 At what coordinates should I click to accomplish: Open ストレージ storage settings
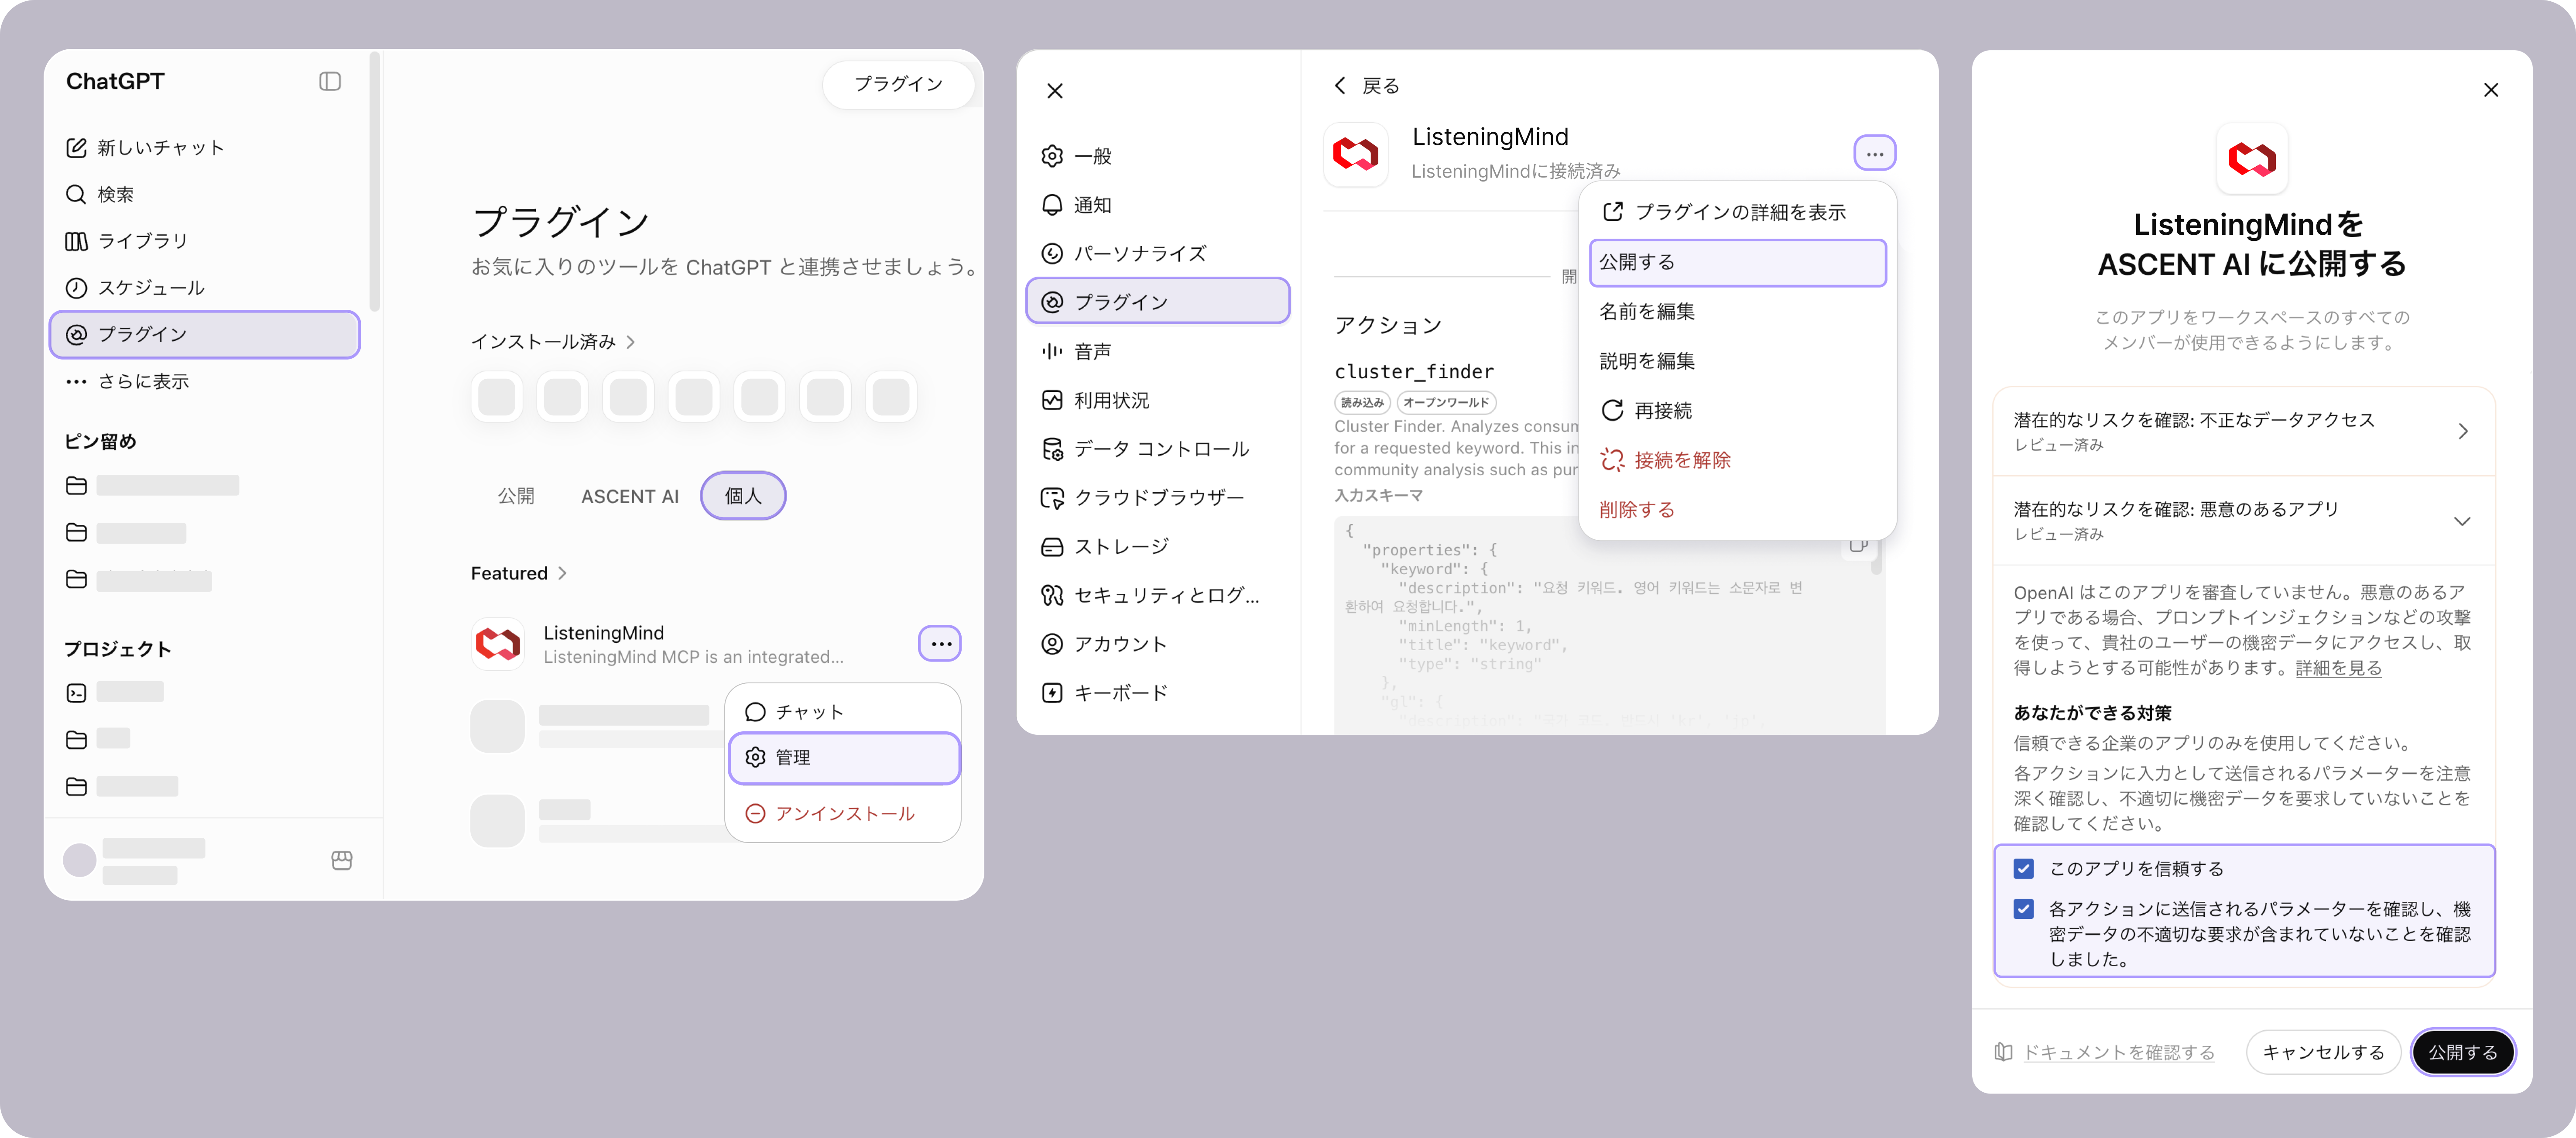pos(1158,547)
